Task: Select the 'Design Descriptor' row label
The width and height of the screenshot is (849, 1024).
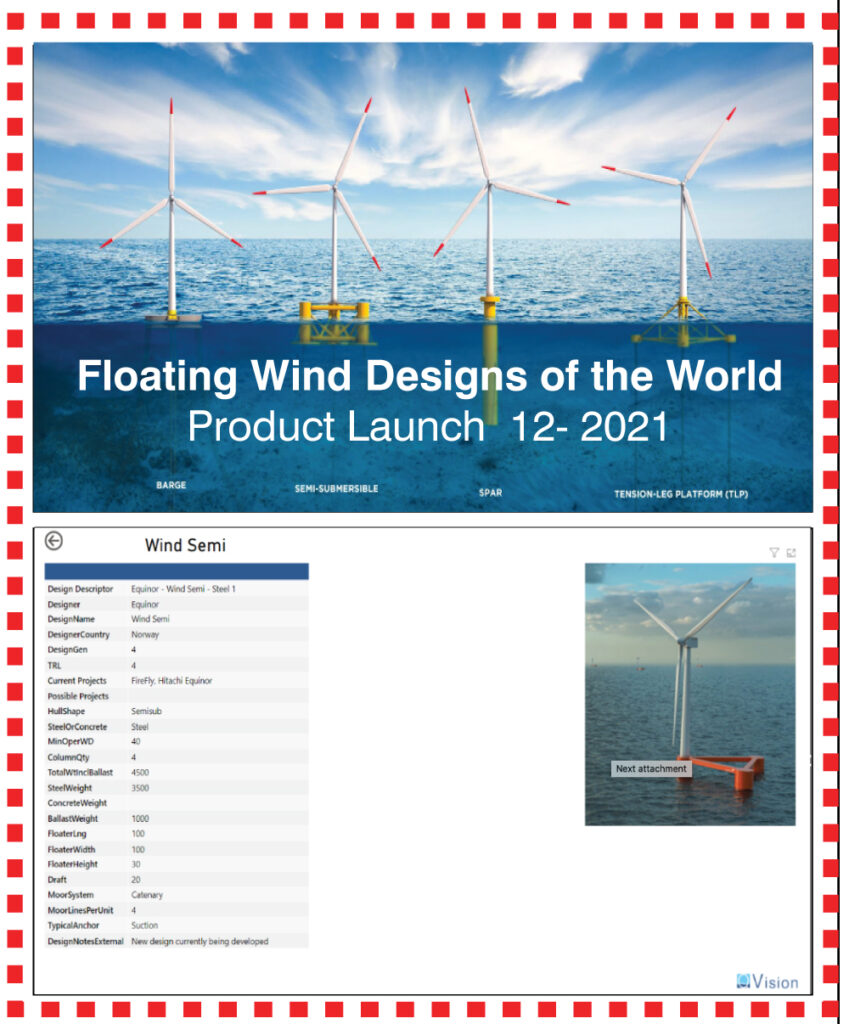Action: (x=80, y=589)
